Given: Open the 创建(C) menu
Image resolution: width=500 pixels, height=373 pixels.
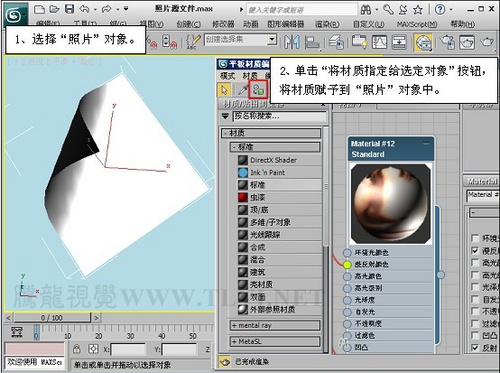Looking at the screenshot, I should coord(189,24).
